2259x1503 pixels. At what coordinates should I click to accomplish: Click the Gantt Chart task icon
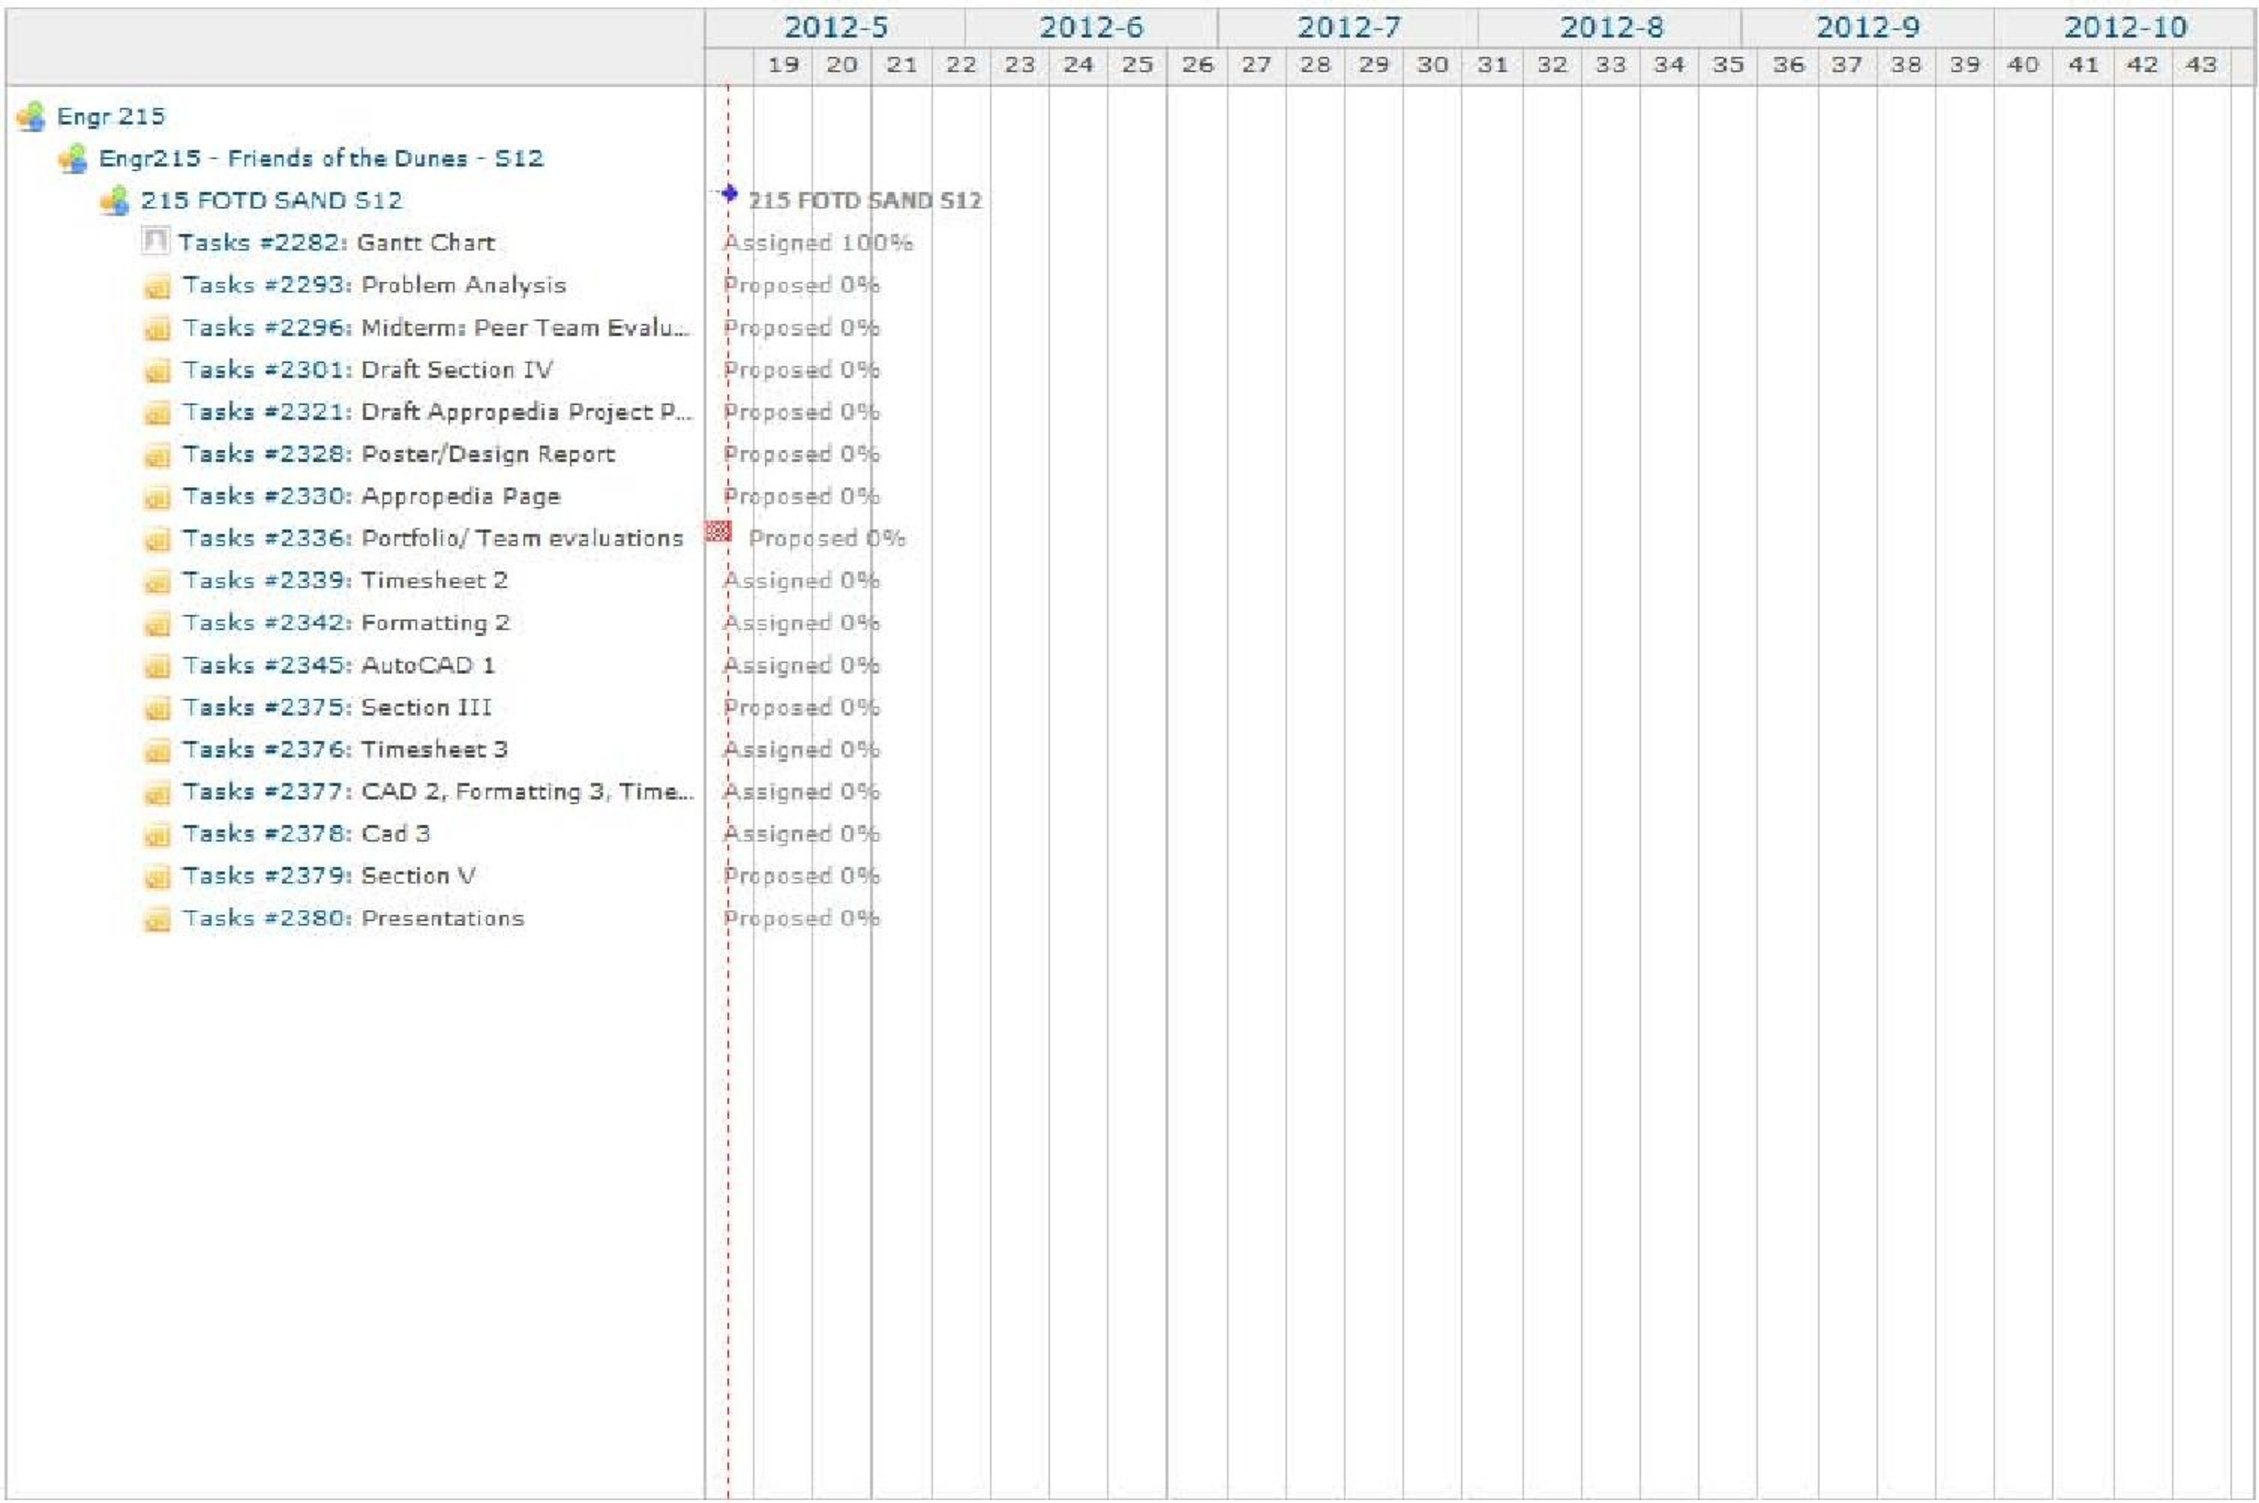point(155,241)
